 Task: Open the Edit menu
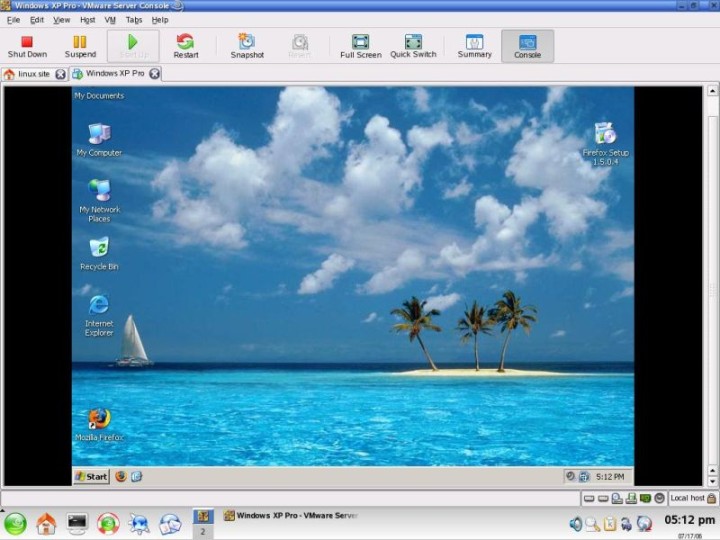tap(37, 20)
